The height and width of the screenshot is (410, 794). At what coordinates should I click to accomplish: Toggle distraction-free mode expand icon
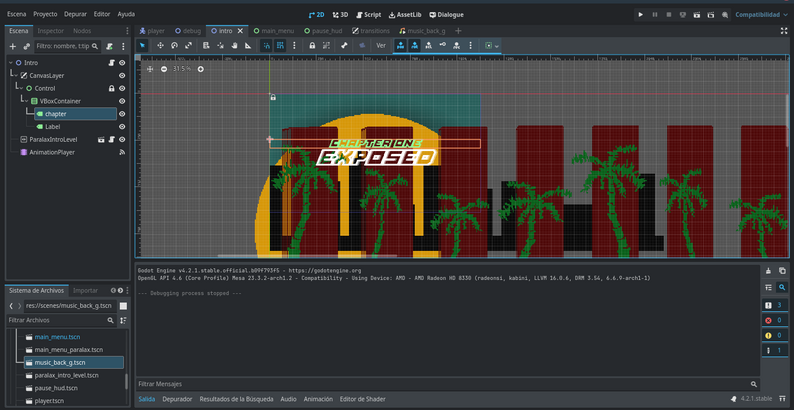click(783, 31)
